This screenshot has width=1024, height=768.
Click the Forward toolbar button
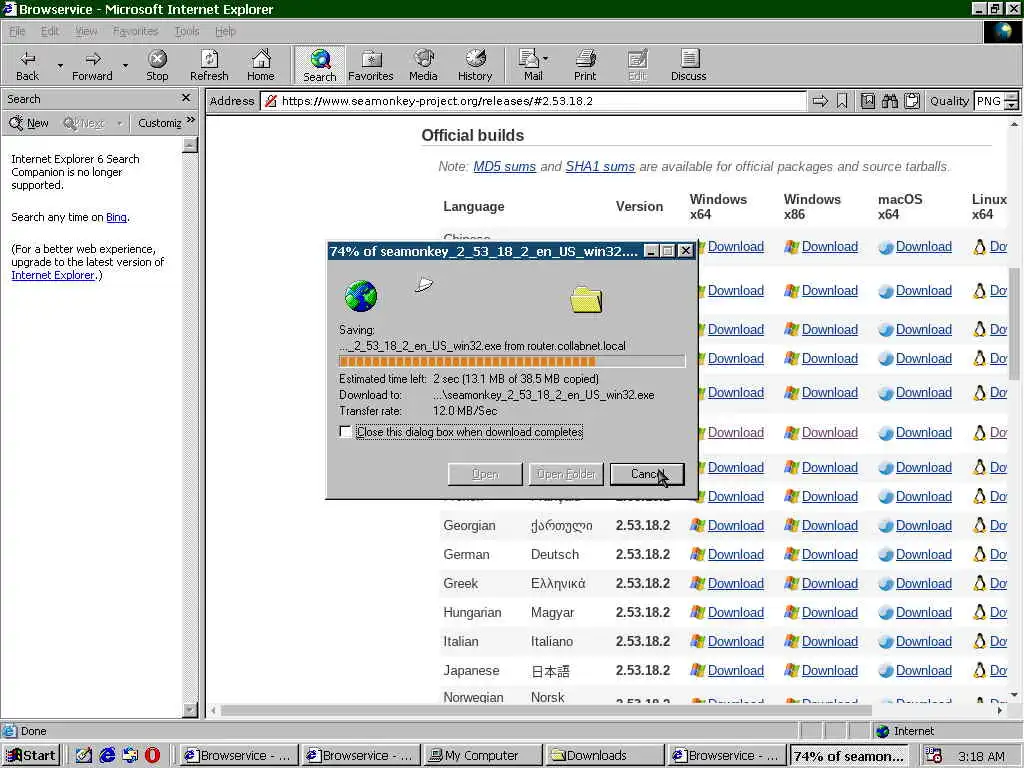click(x=92, y=65)
